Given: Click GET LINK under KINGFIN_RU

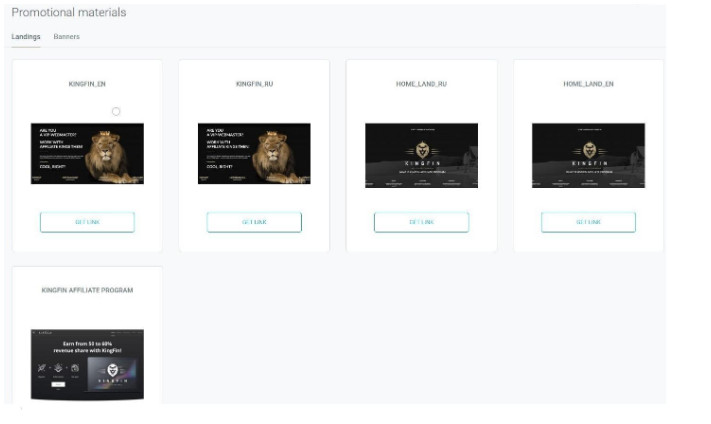Looking at the screenshot, I should click(x=254, y=222).
